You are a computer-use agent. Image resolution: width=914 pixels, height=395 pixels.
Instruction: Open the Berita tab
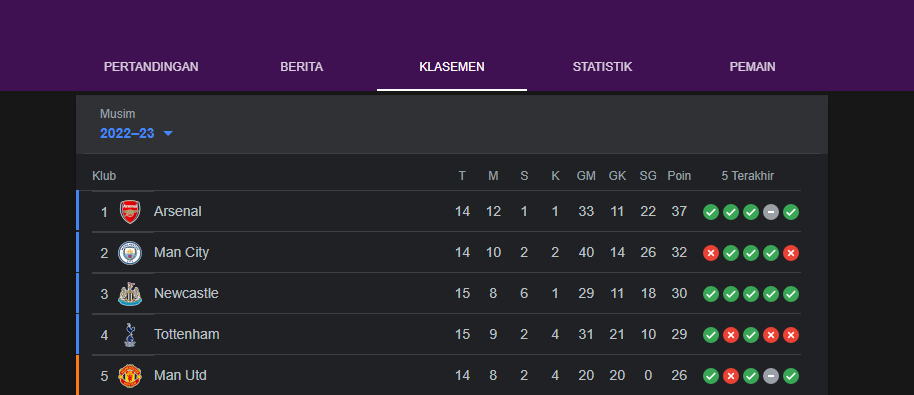pyautogui.click(x=301, y=67)
